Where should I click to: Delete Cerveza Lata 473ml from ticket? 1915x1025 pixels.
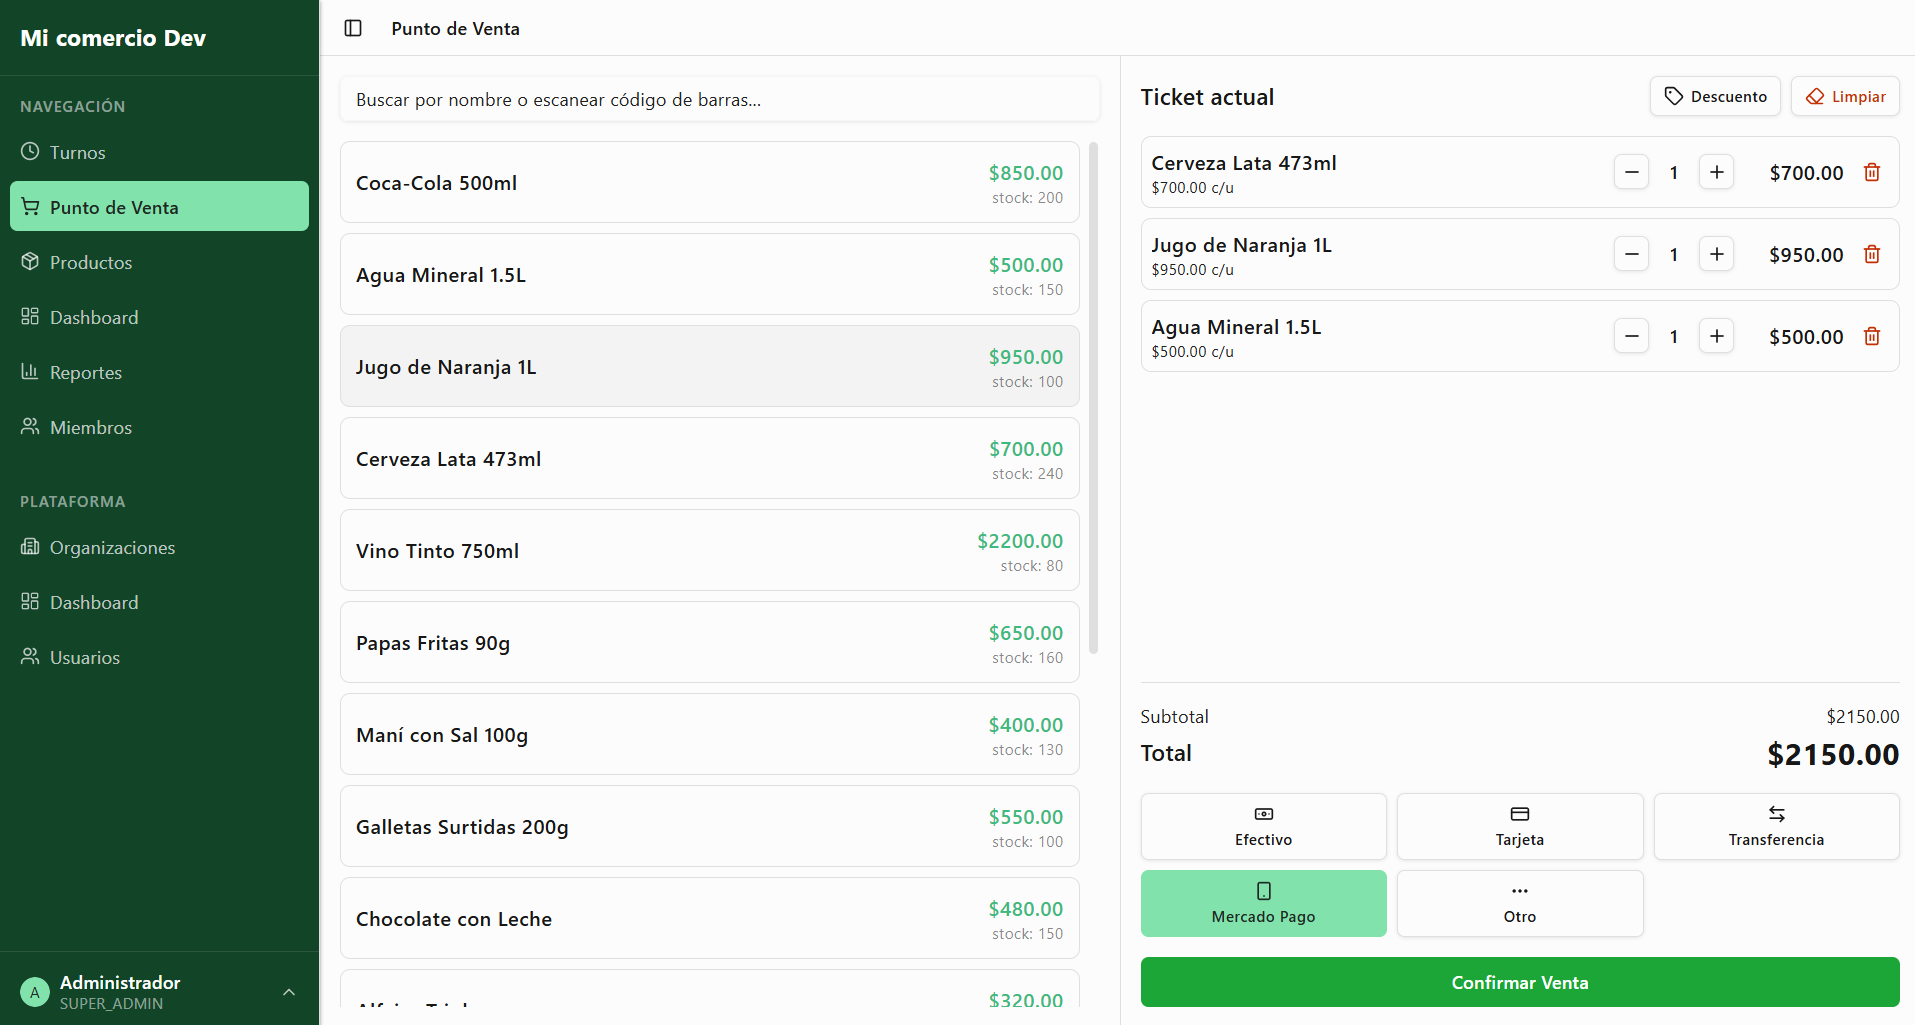click(x=1872, y=172)
